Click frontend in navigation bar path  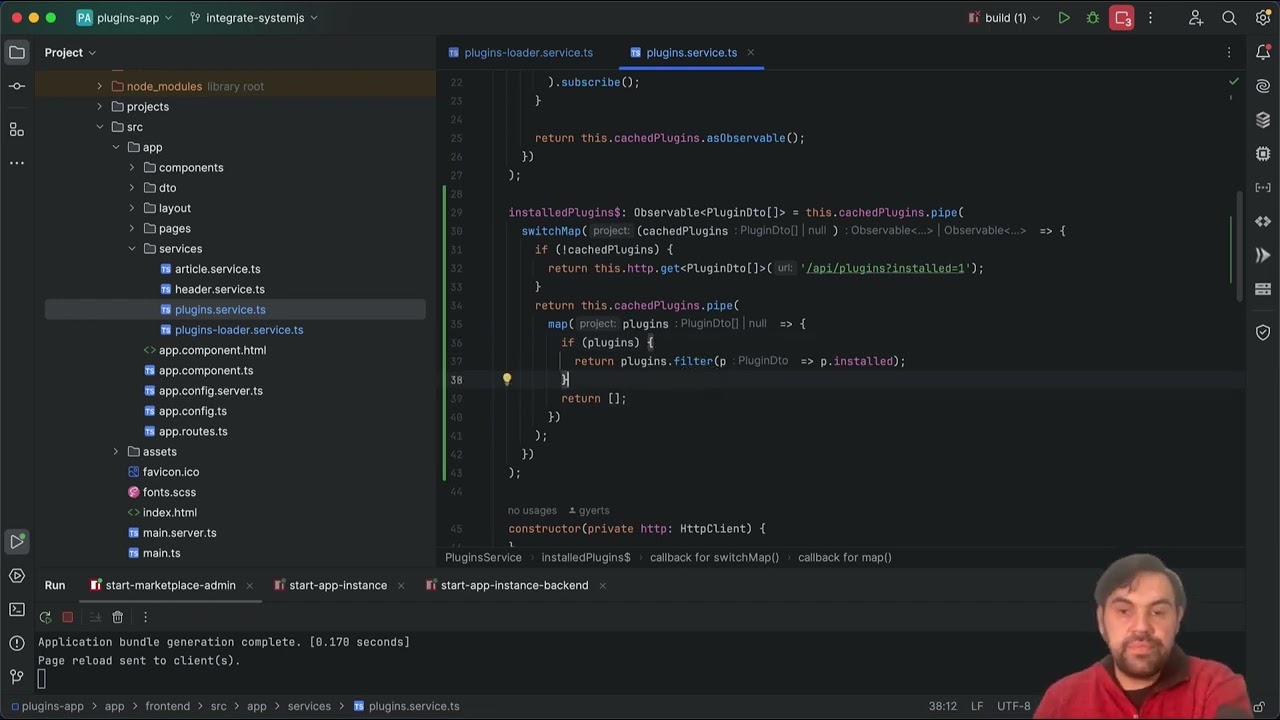[x=167, y=706]
